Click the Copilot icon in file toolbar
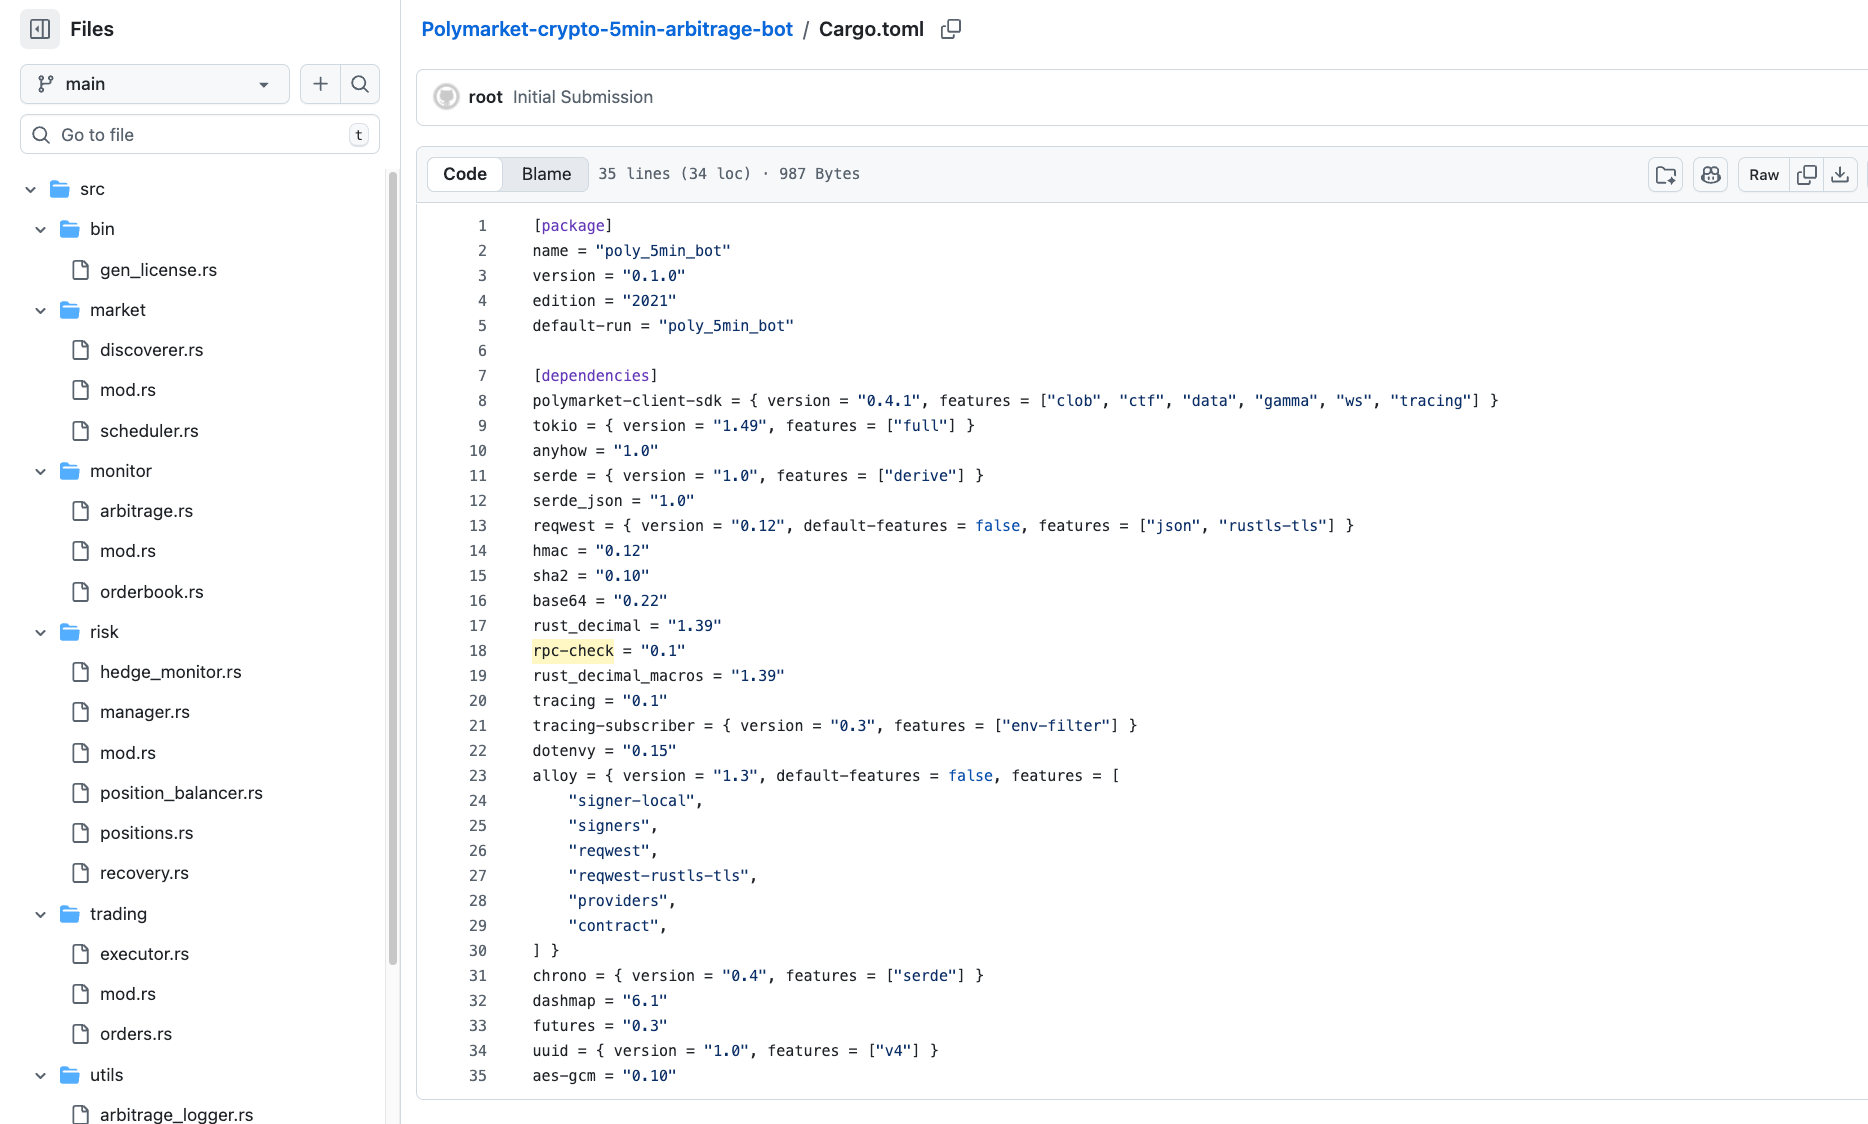This screenshot has width=1868, height=1124. [x=1711, y=175]
